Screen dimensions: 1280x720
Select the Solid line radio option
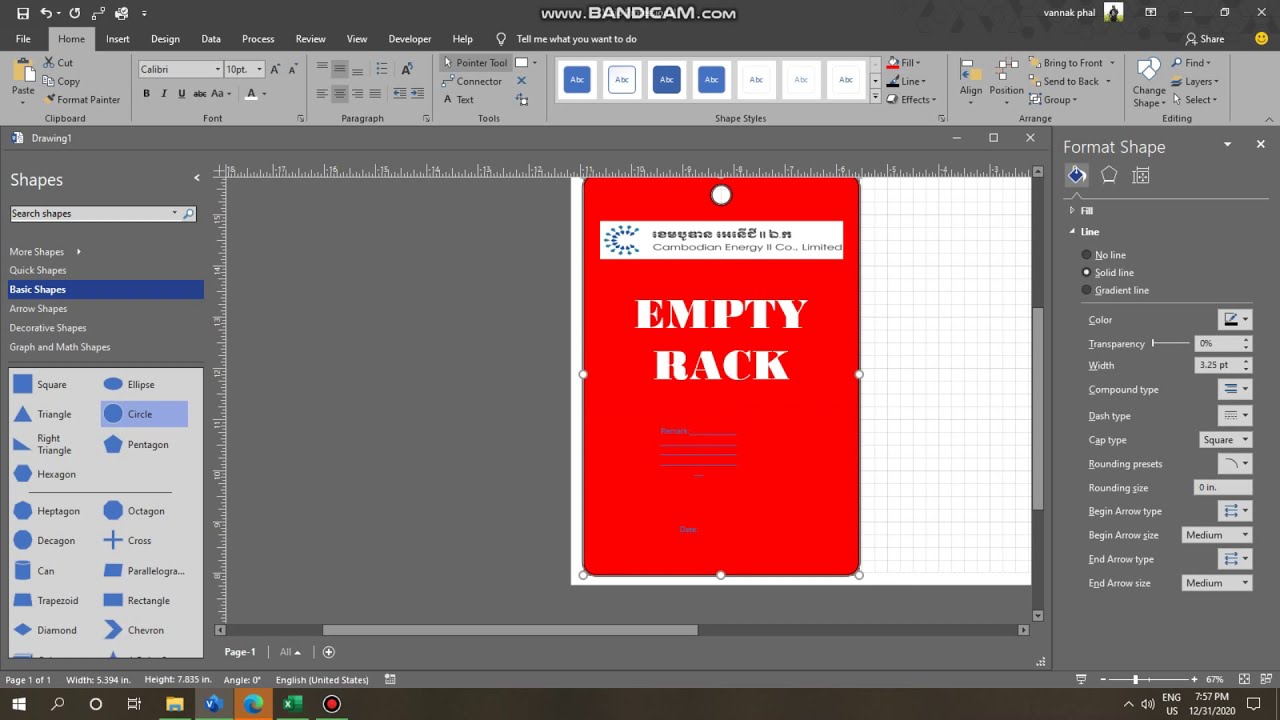(x=1087, y=272)
